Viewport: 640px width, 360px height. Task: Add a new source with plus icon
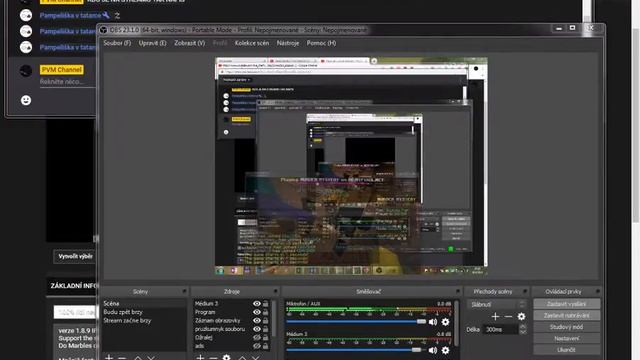[x=200, y=358]
